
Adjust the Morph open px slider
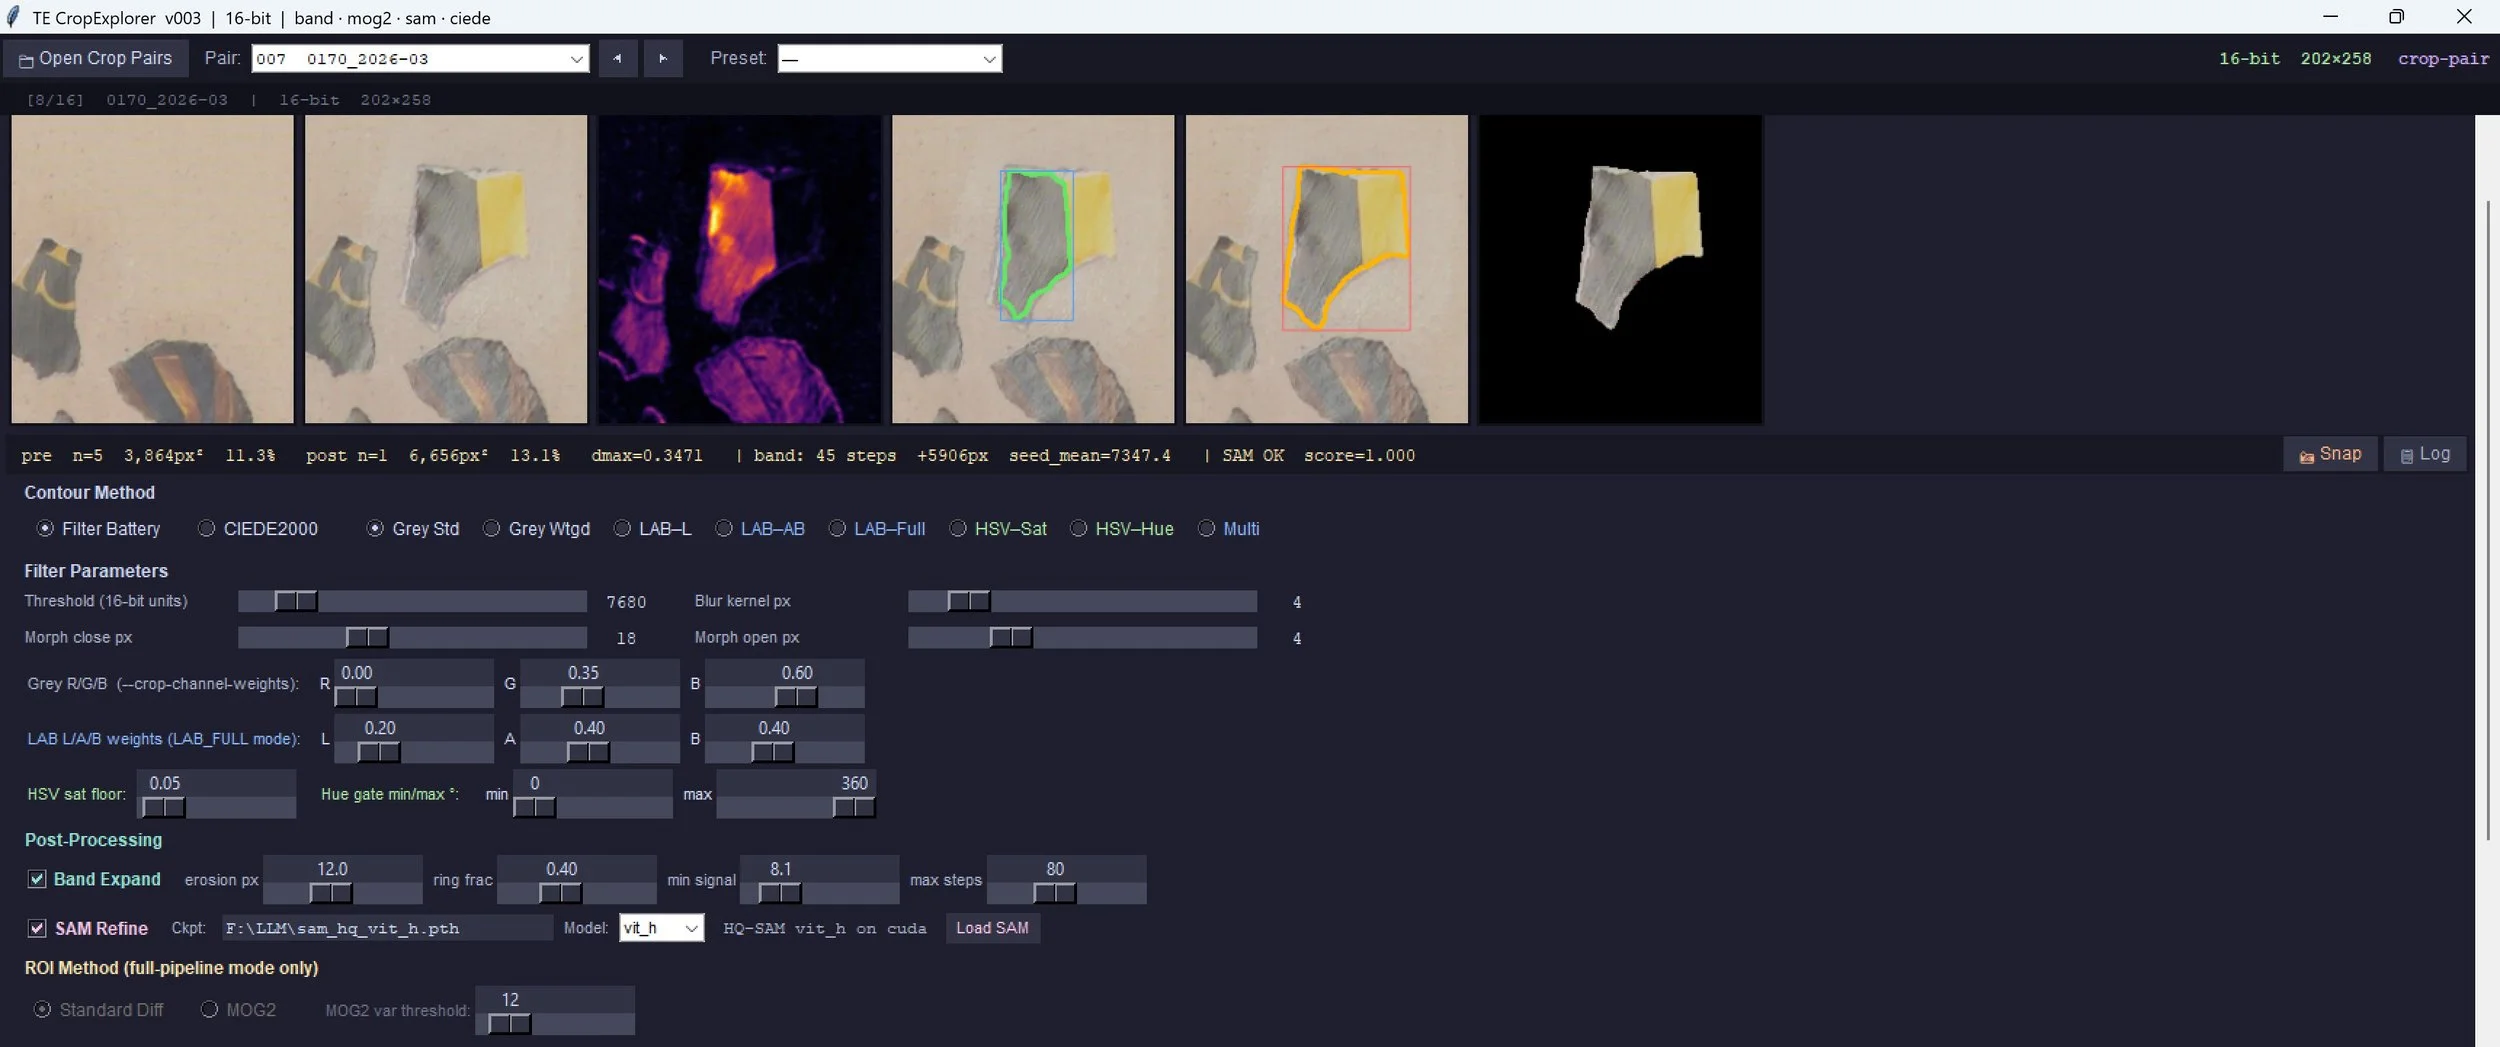tap(1082, 637)
